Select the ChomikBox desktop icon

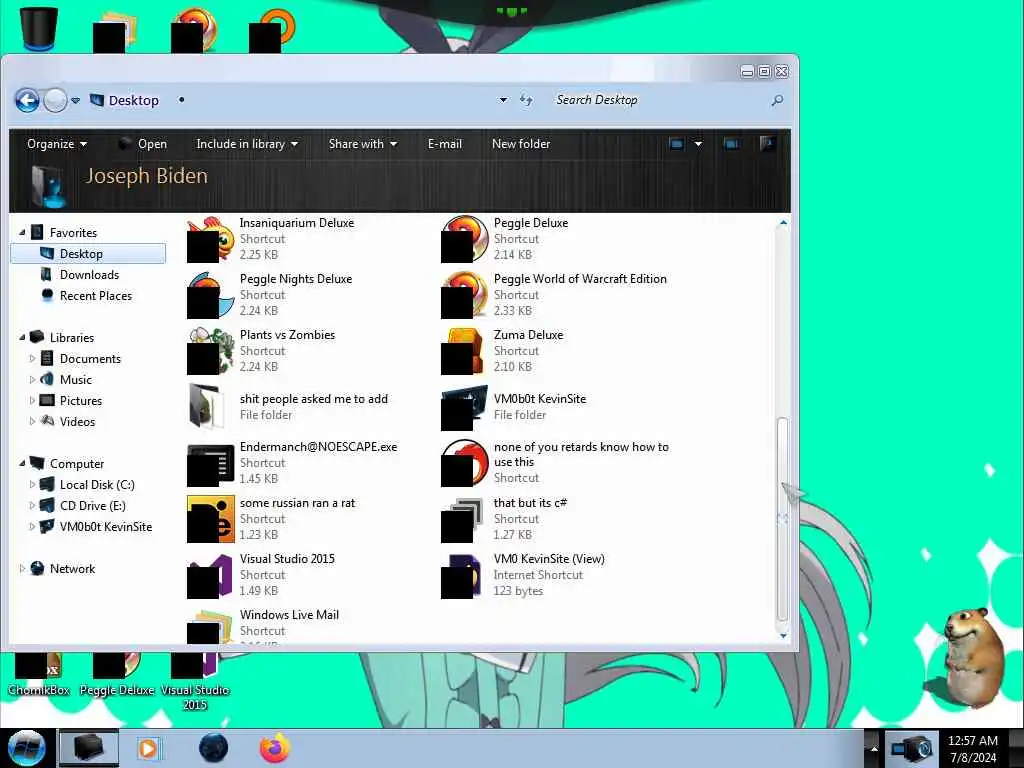pyautogui.click(x=39, y=674)
